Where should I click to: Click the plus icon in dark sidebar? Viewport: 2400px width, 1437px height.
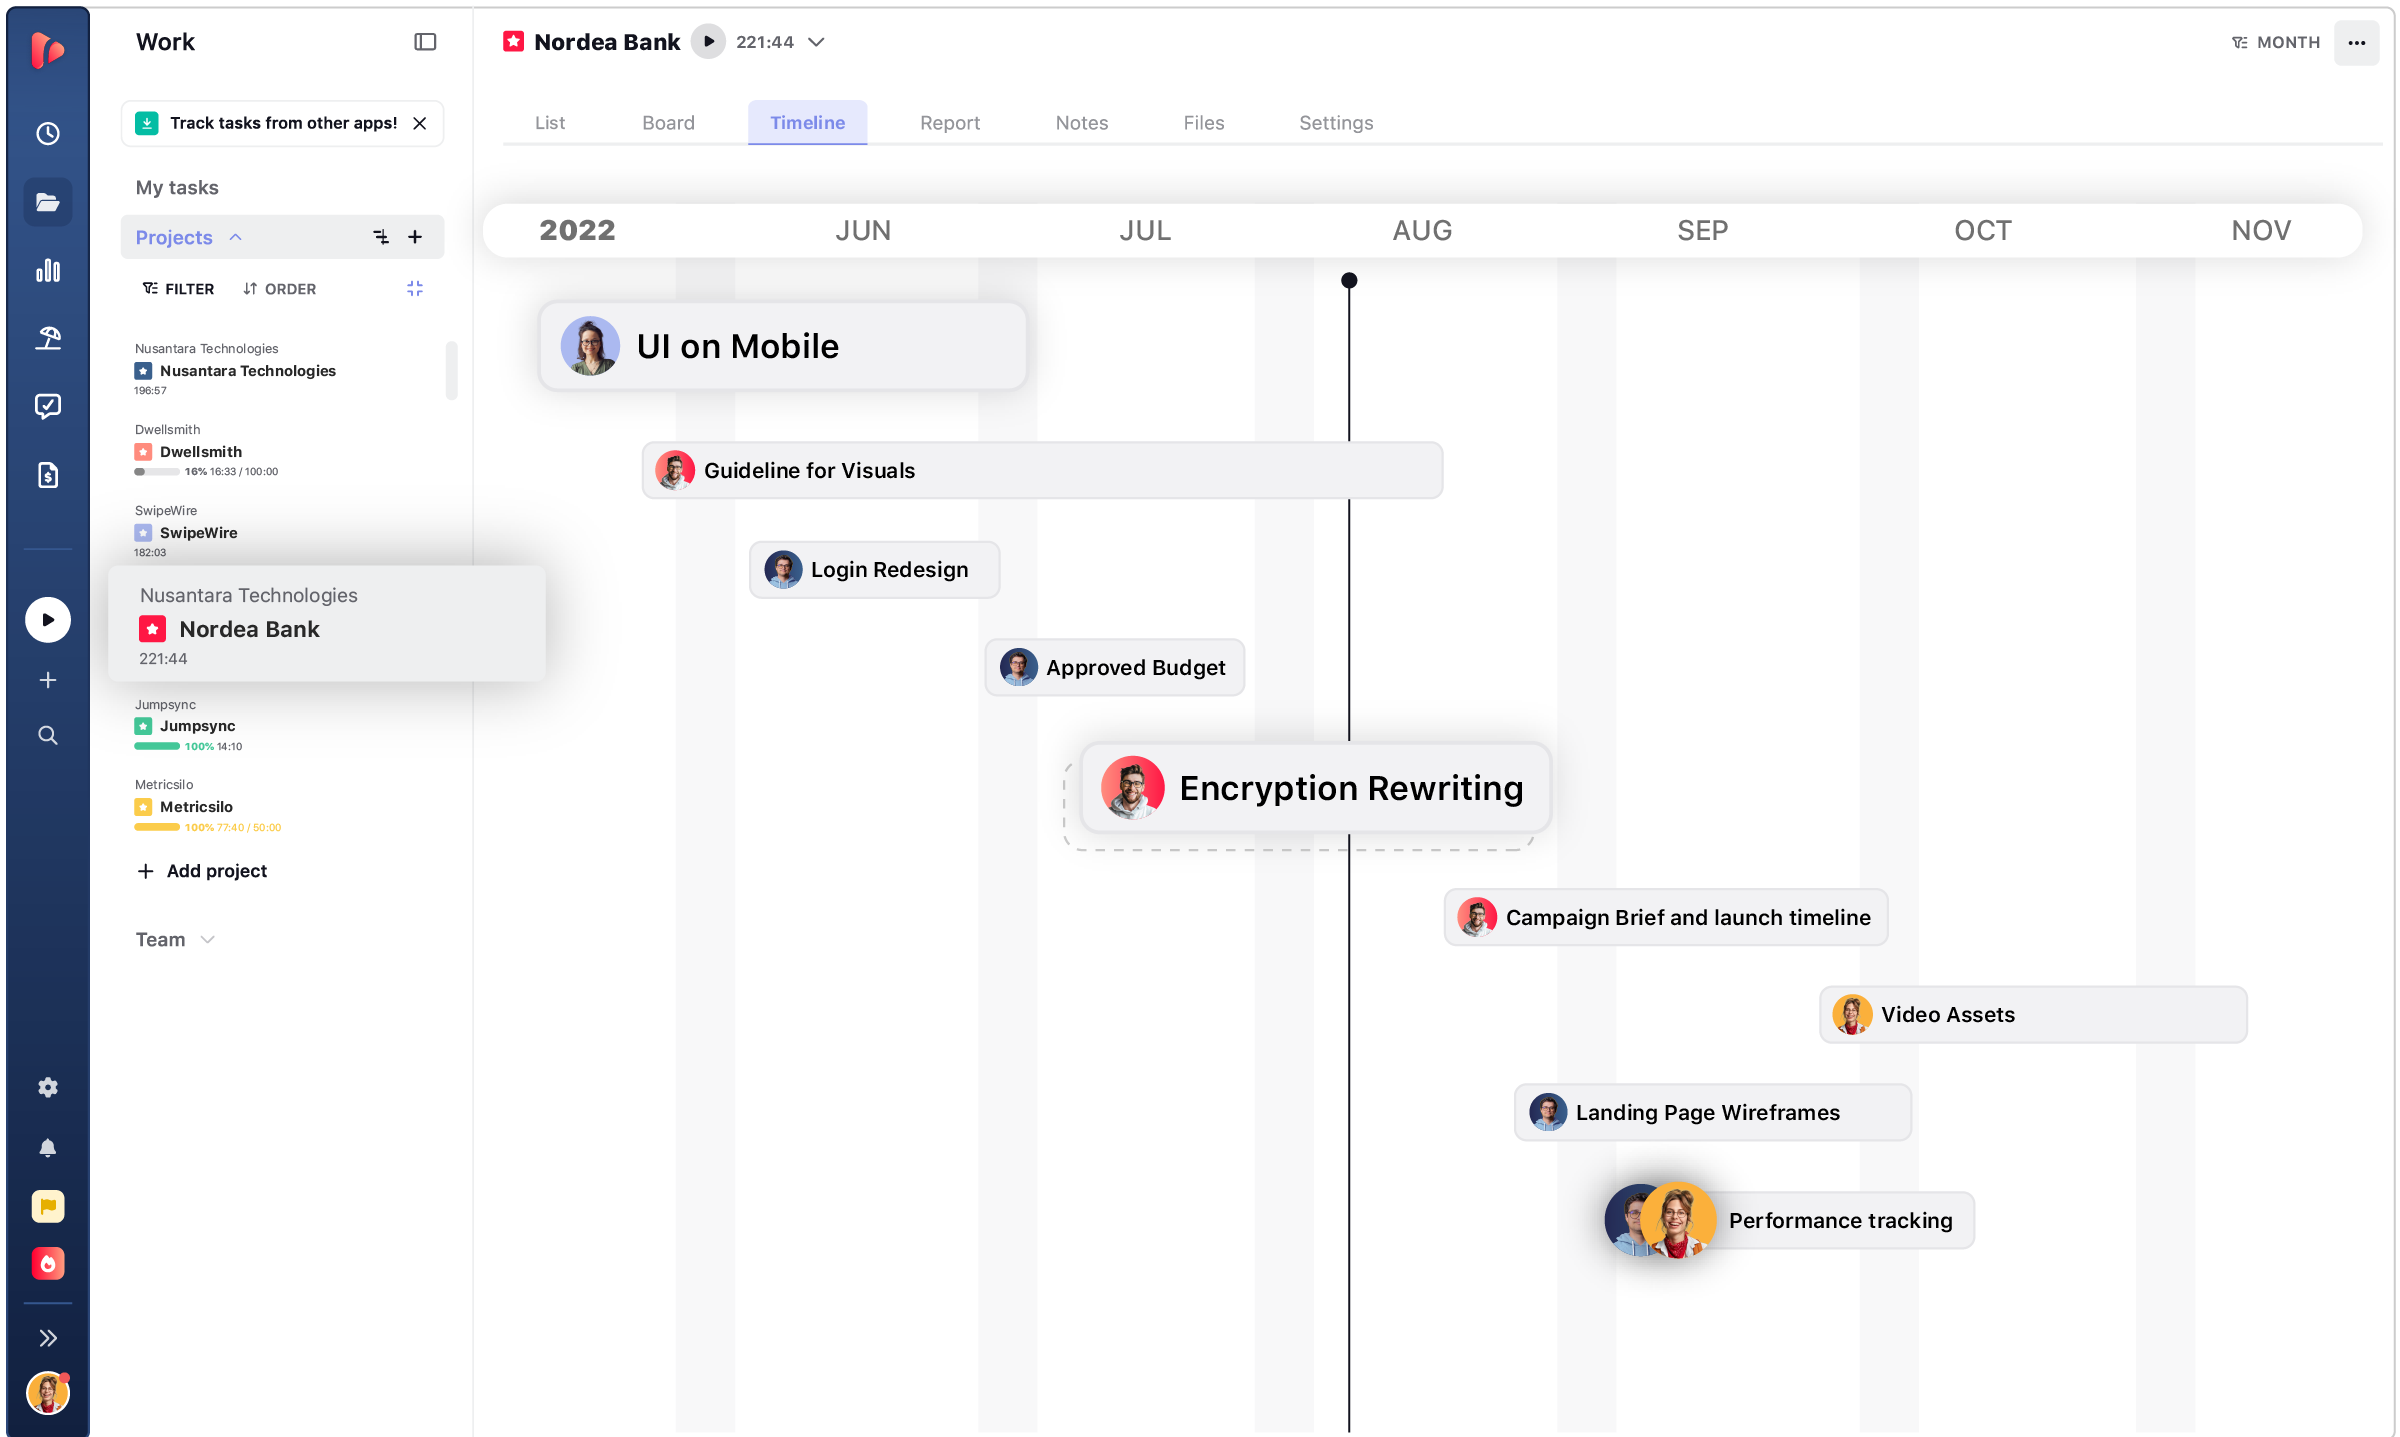coord(48,680)
